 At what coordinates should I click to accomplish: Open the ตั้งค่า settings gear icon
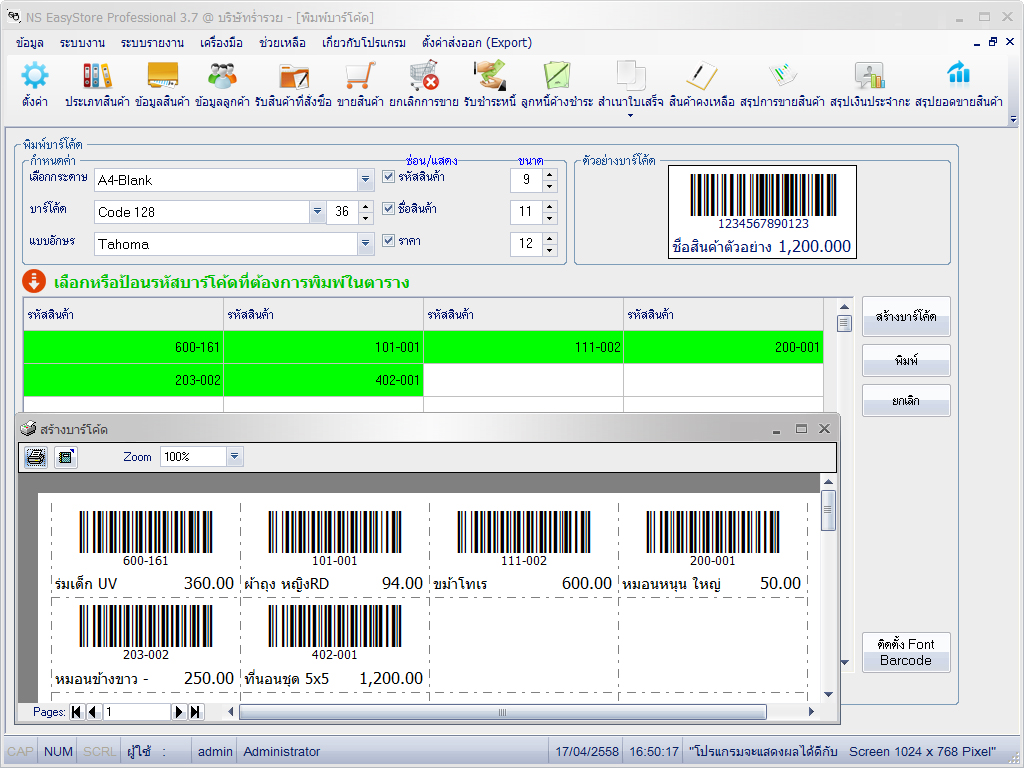click(34, 76)
